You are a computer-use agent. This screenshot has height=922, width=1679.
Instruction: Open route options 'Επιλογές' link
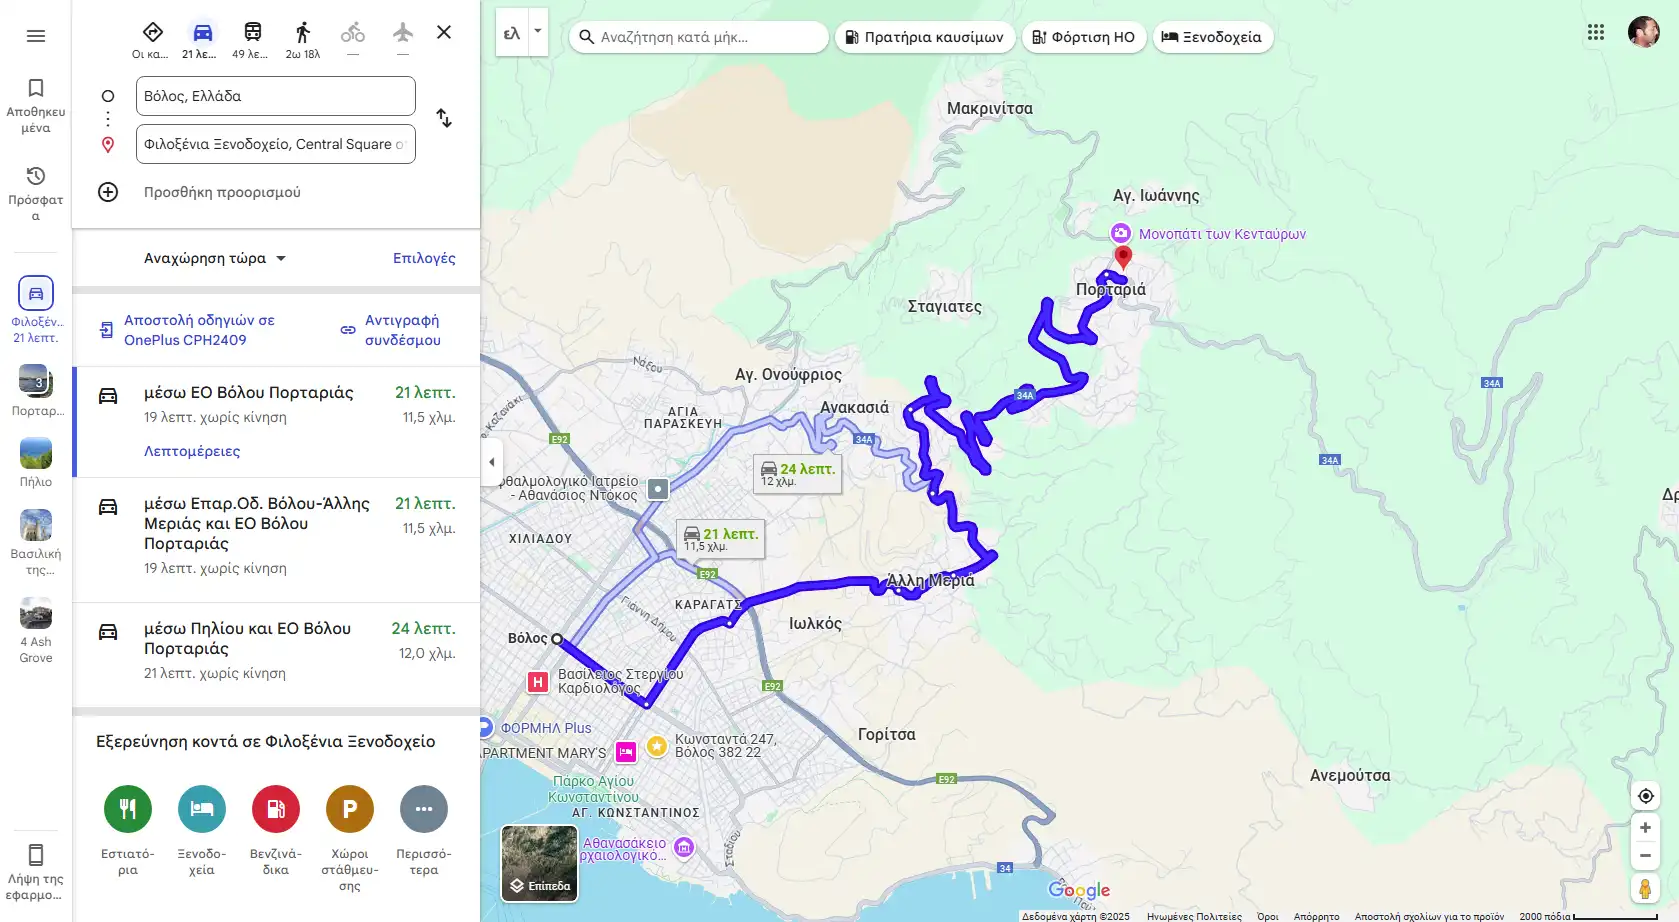pyautogui.click(x=424, y=258)
